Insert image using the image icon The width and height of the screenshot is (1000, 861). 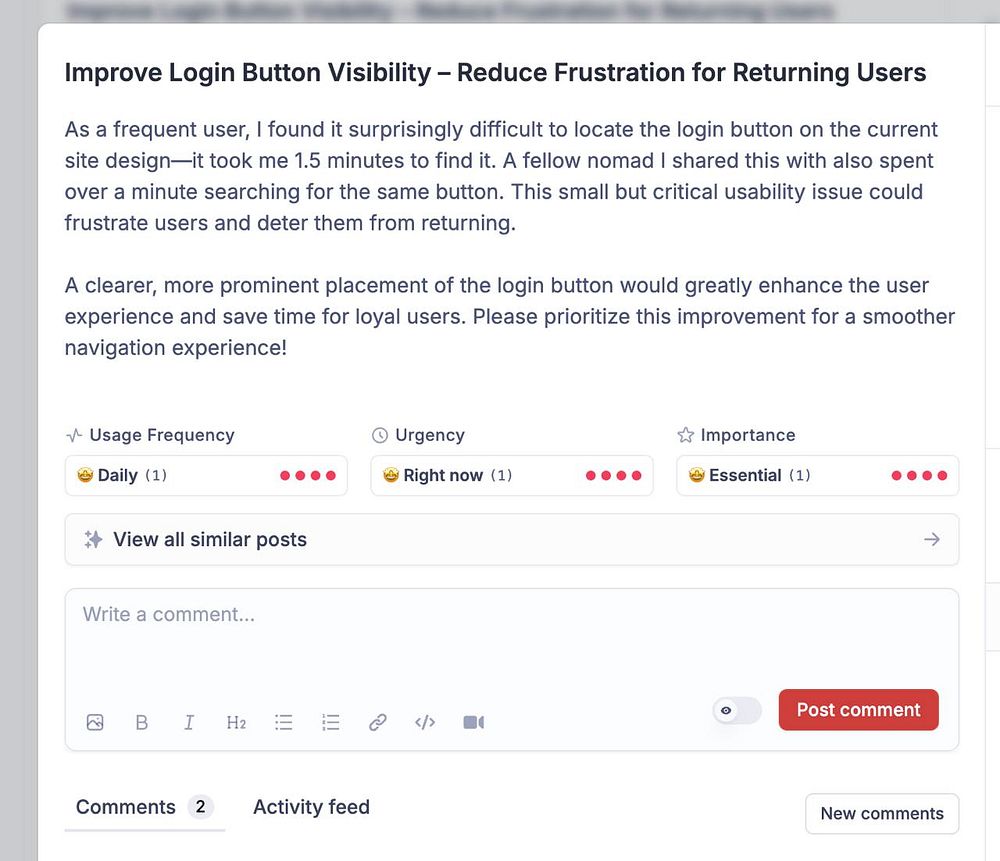[95, 722]
